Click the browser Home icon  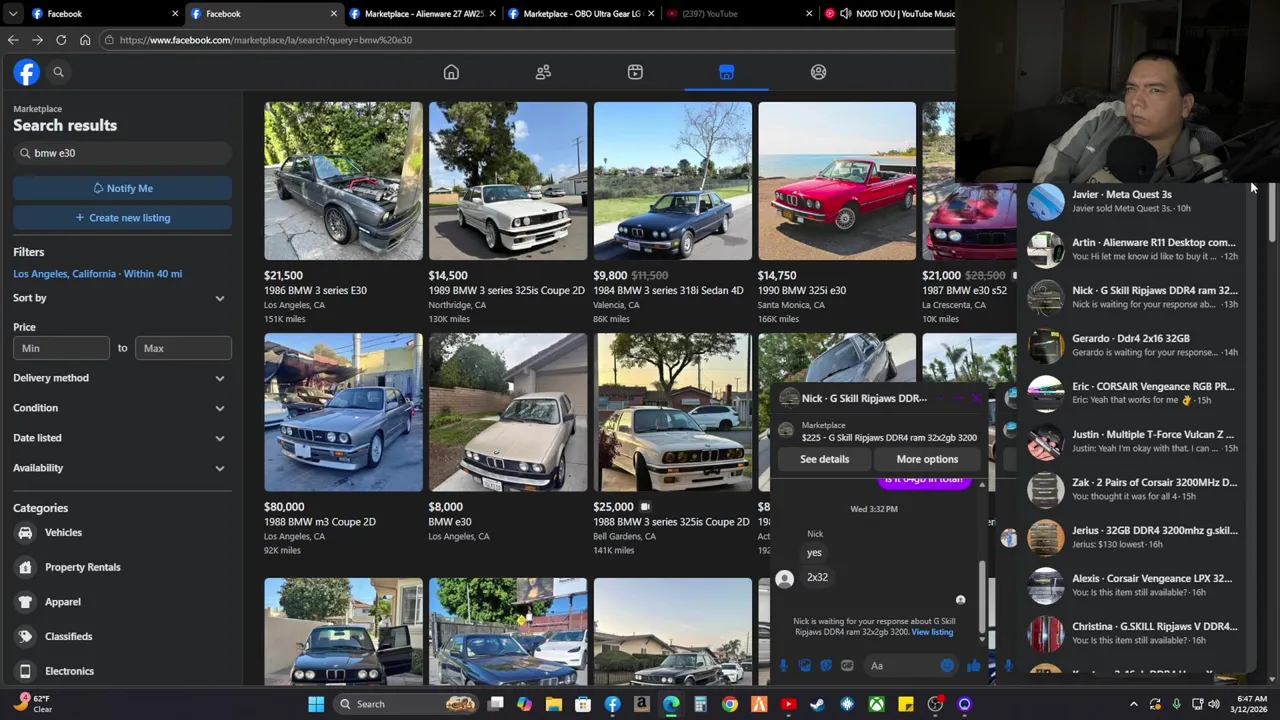85,40
